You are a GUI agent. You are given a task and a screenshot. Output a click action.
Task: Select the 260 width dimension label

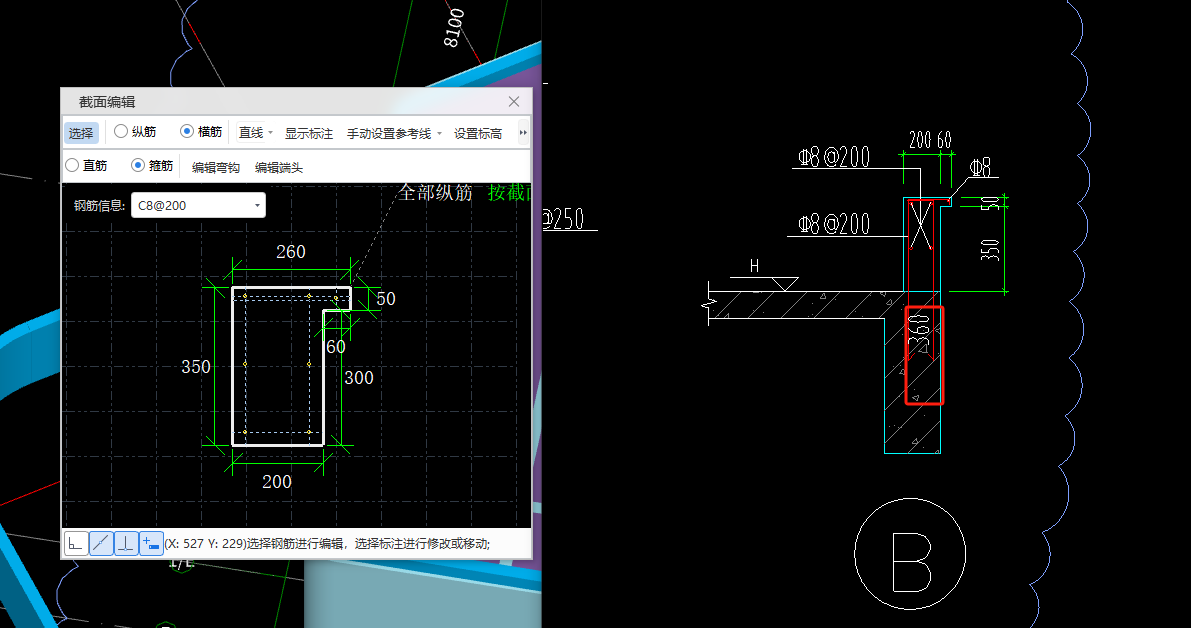pyautogui.click(x=291, y=251)
